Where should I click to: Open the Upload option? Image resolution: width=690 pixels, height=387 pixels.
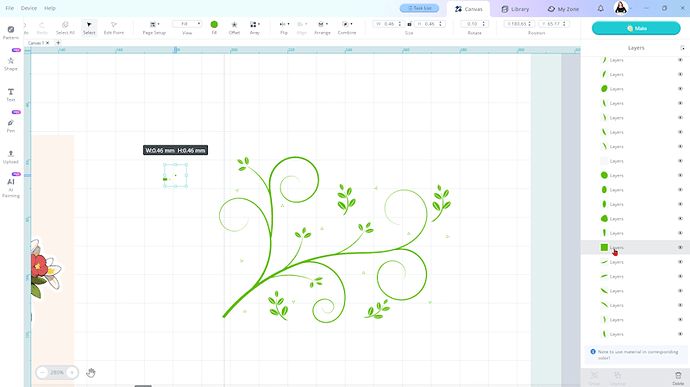[11, 157]
